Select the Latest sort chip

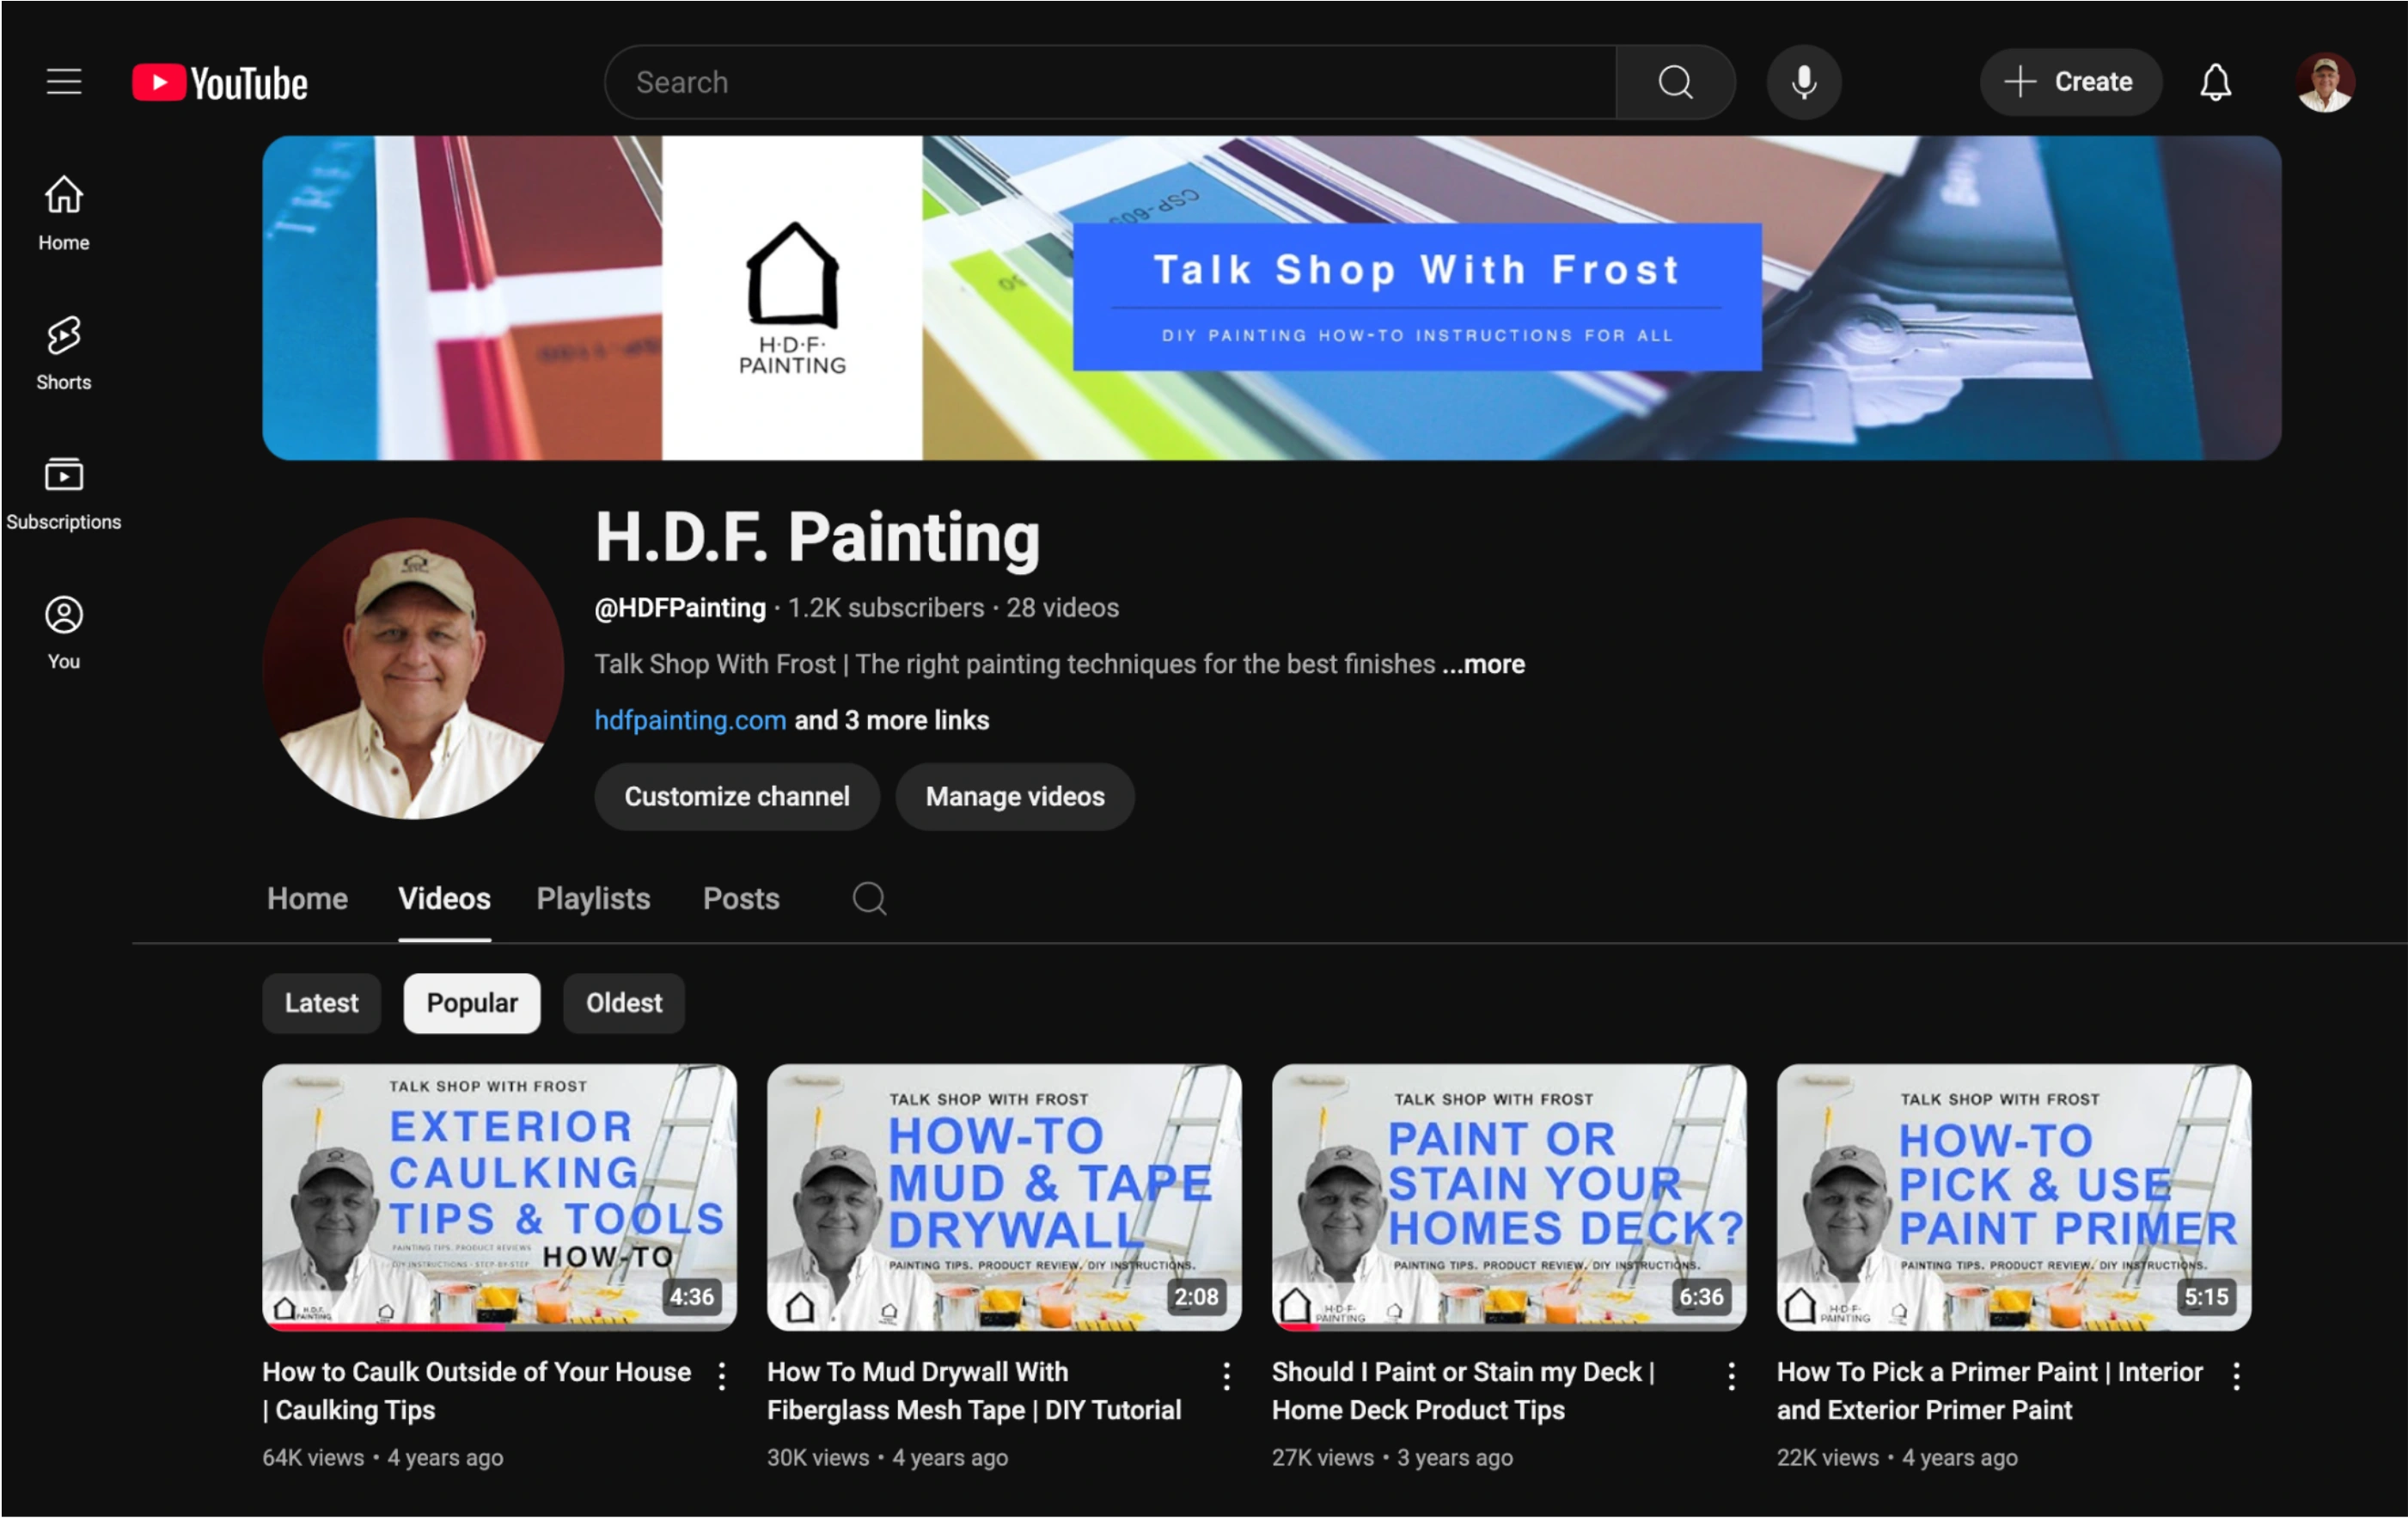coord(321,1003)
